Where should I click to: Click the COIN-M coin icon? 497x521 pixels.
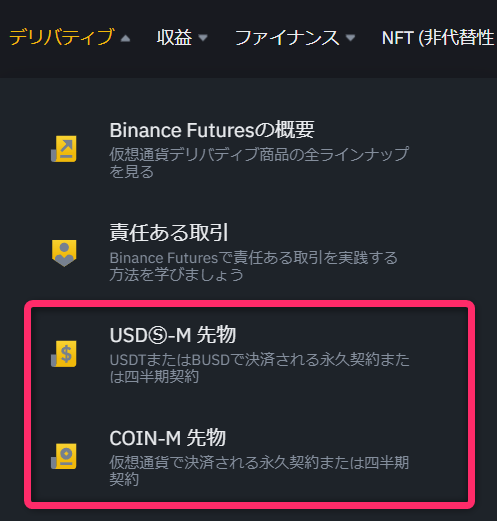pyautogui.click(x=64, y=456)
